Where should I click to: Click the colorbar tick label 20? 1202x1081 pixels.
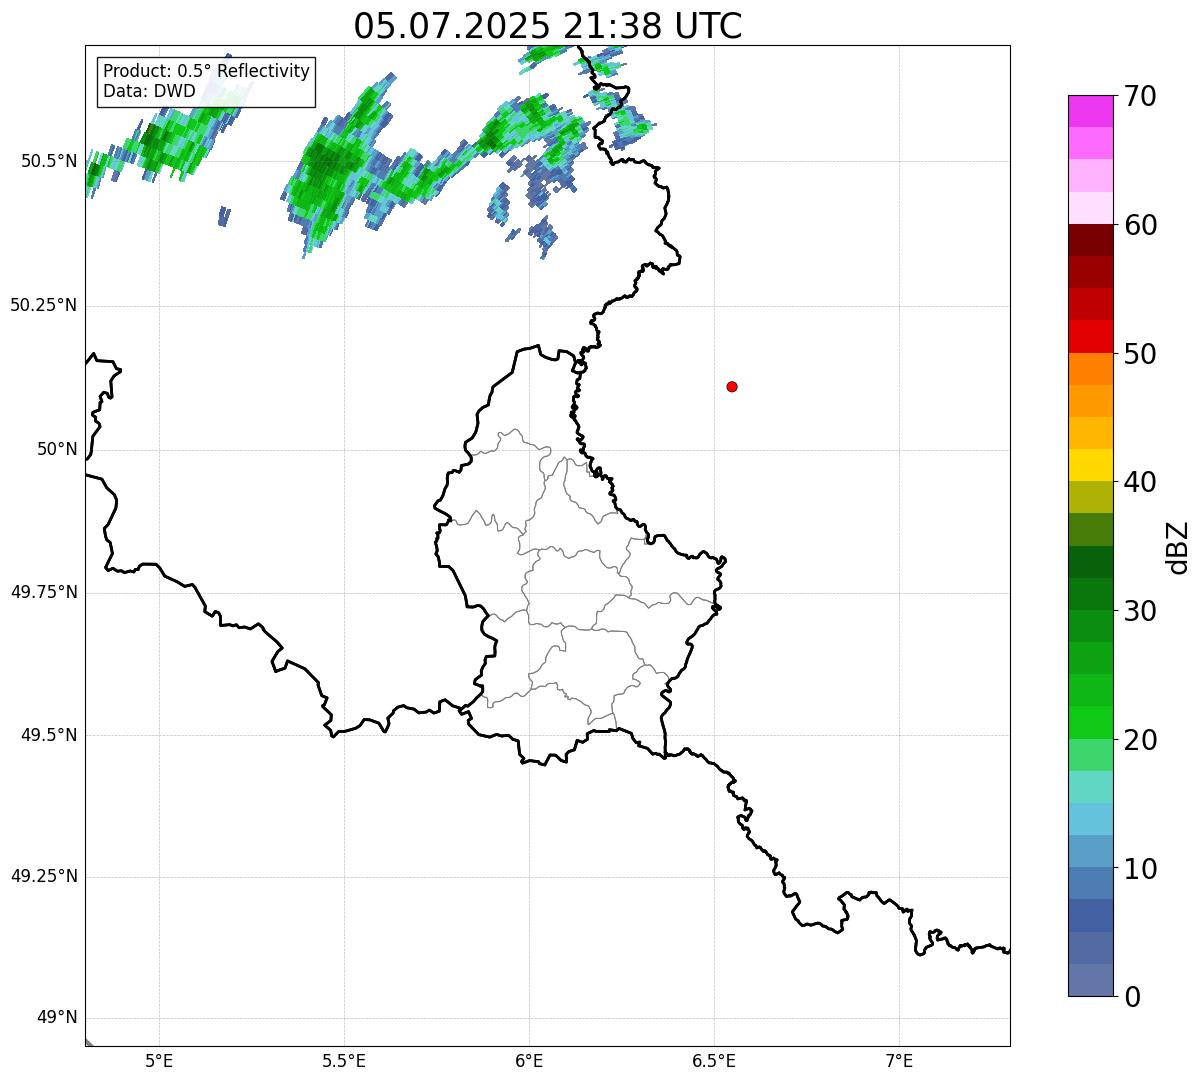(x=1140, y=740)
